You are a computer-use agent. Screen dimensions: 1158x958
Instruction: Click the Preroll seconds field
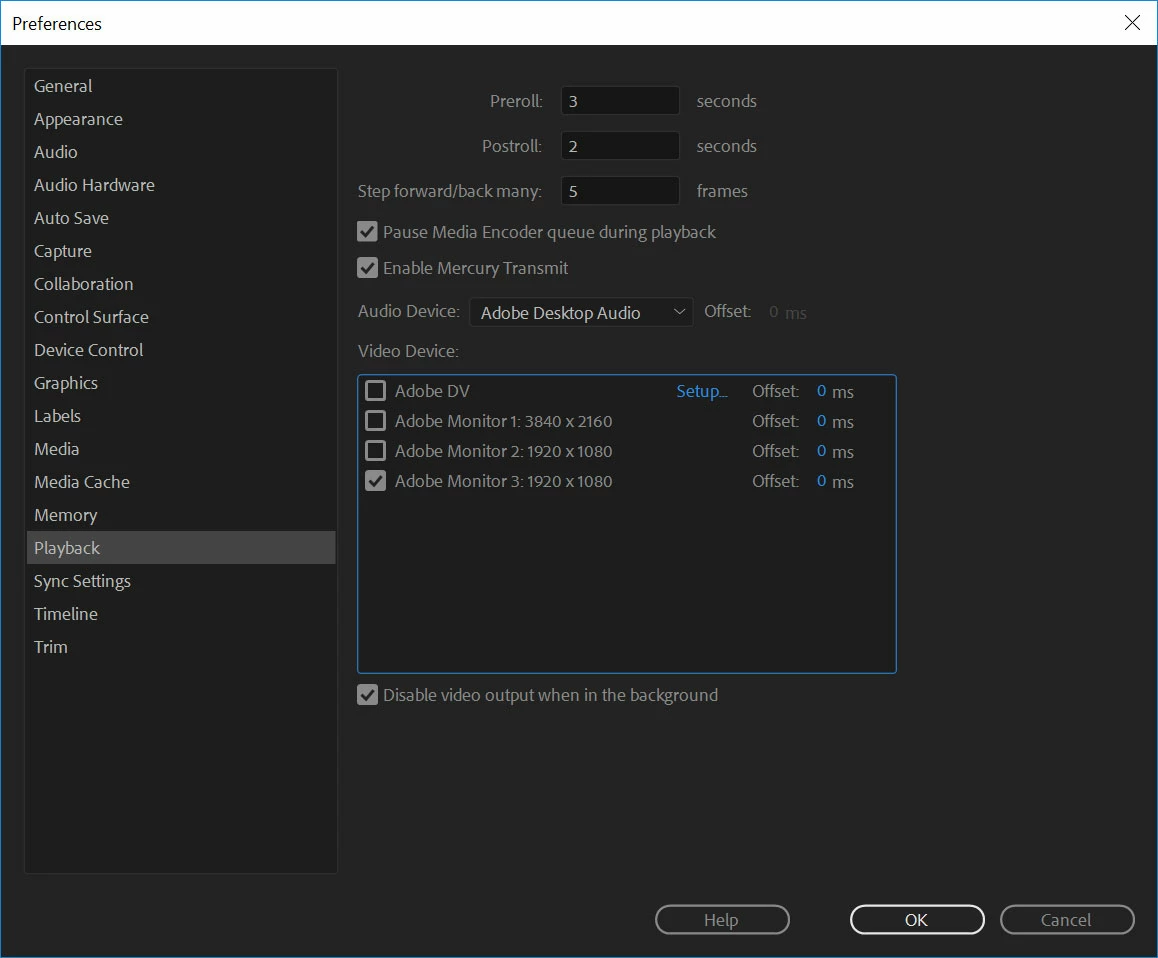[x=620, y=100]
